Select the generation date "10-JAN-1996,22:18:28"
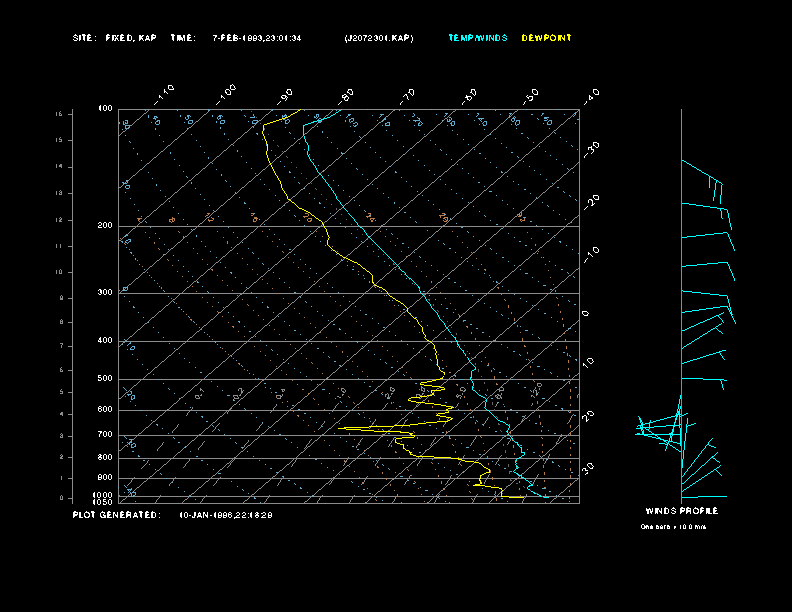 [226, 515]
